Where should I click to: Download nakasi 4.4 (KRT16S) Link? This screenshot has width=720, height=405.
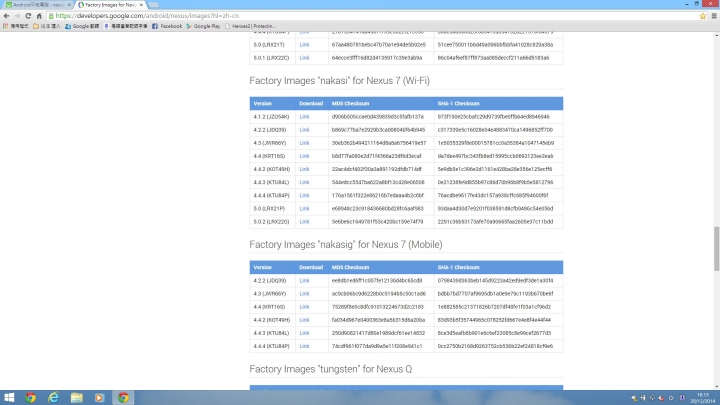(x=304, y=156)
